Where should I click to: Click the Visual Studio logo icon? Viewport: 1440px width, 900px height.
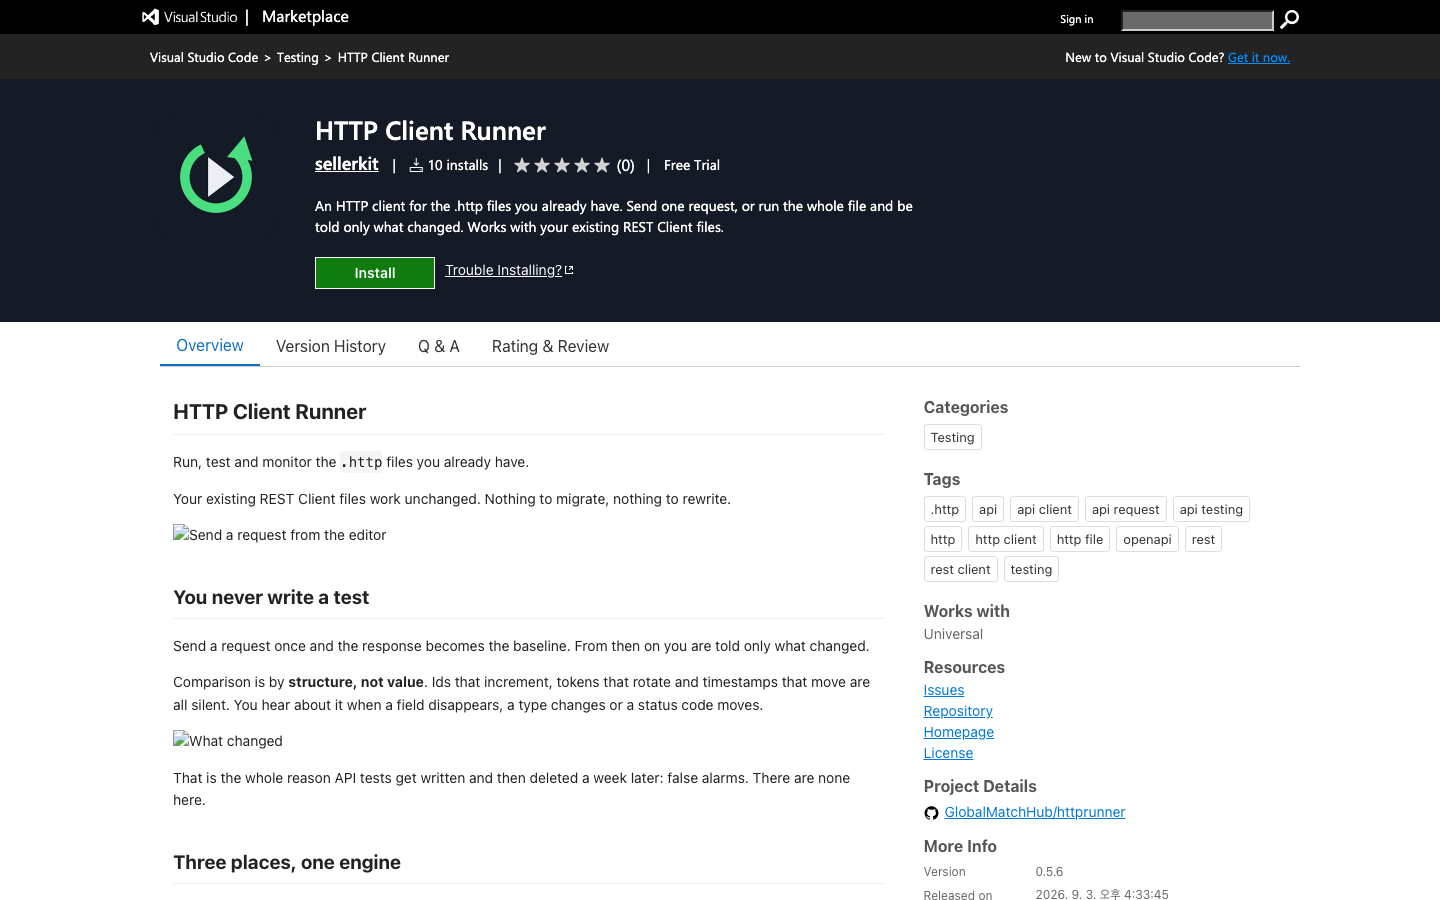pos(150,17)
